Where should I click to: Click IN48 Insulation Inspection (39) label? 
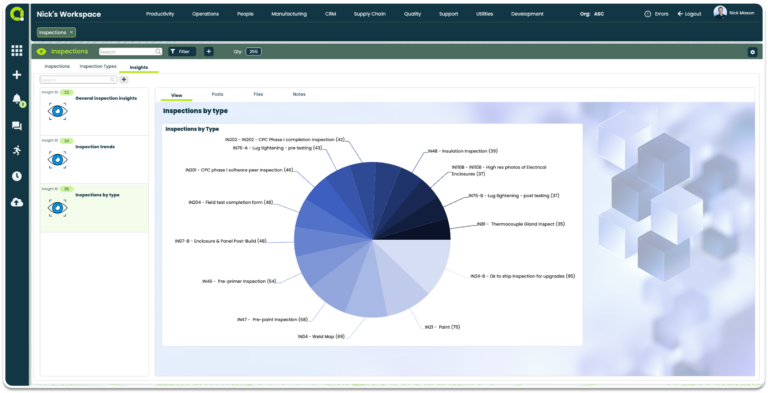463,151
